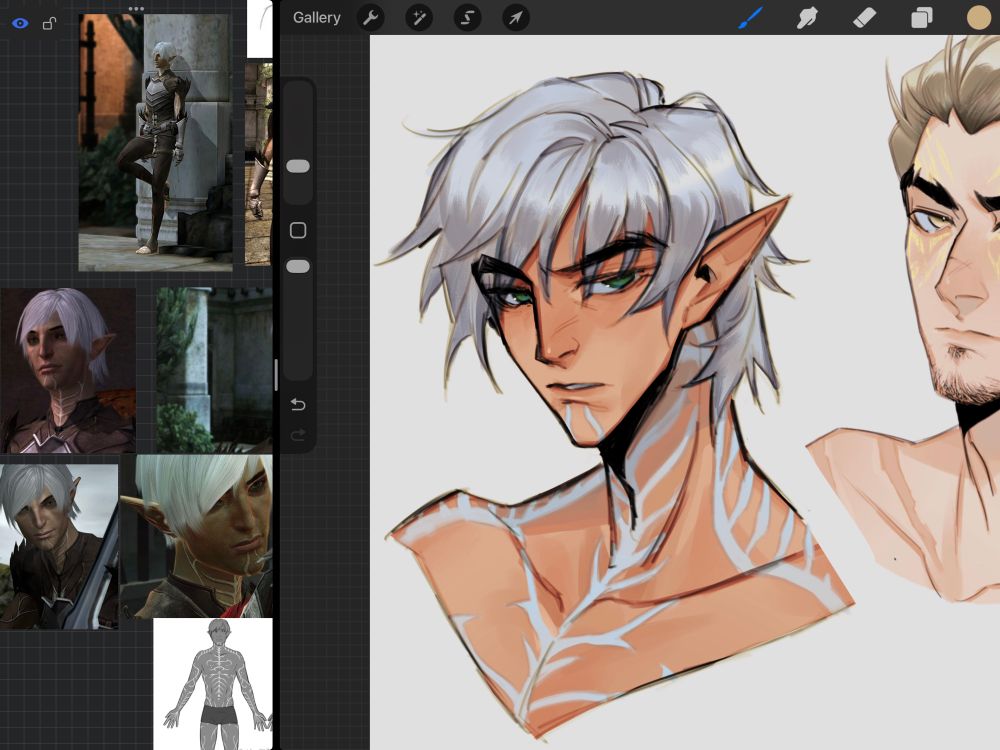
Task: Tap the brush opacity slider handle
Action: [x=297, y=265]
